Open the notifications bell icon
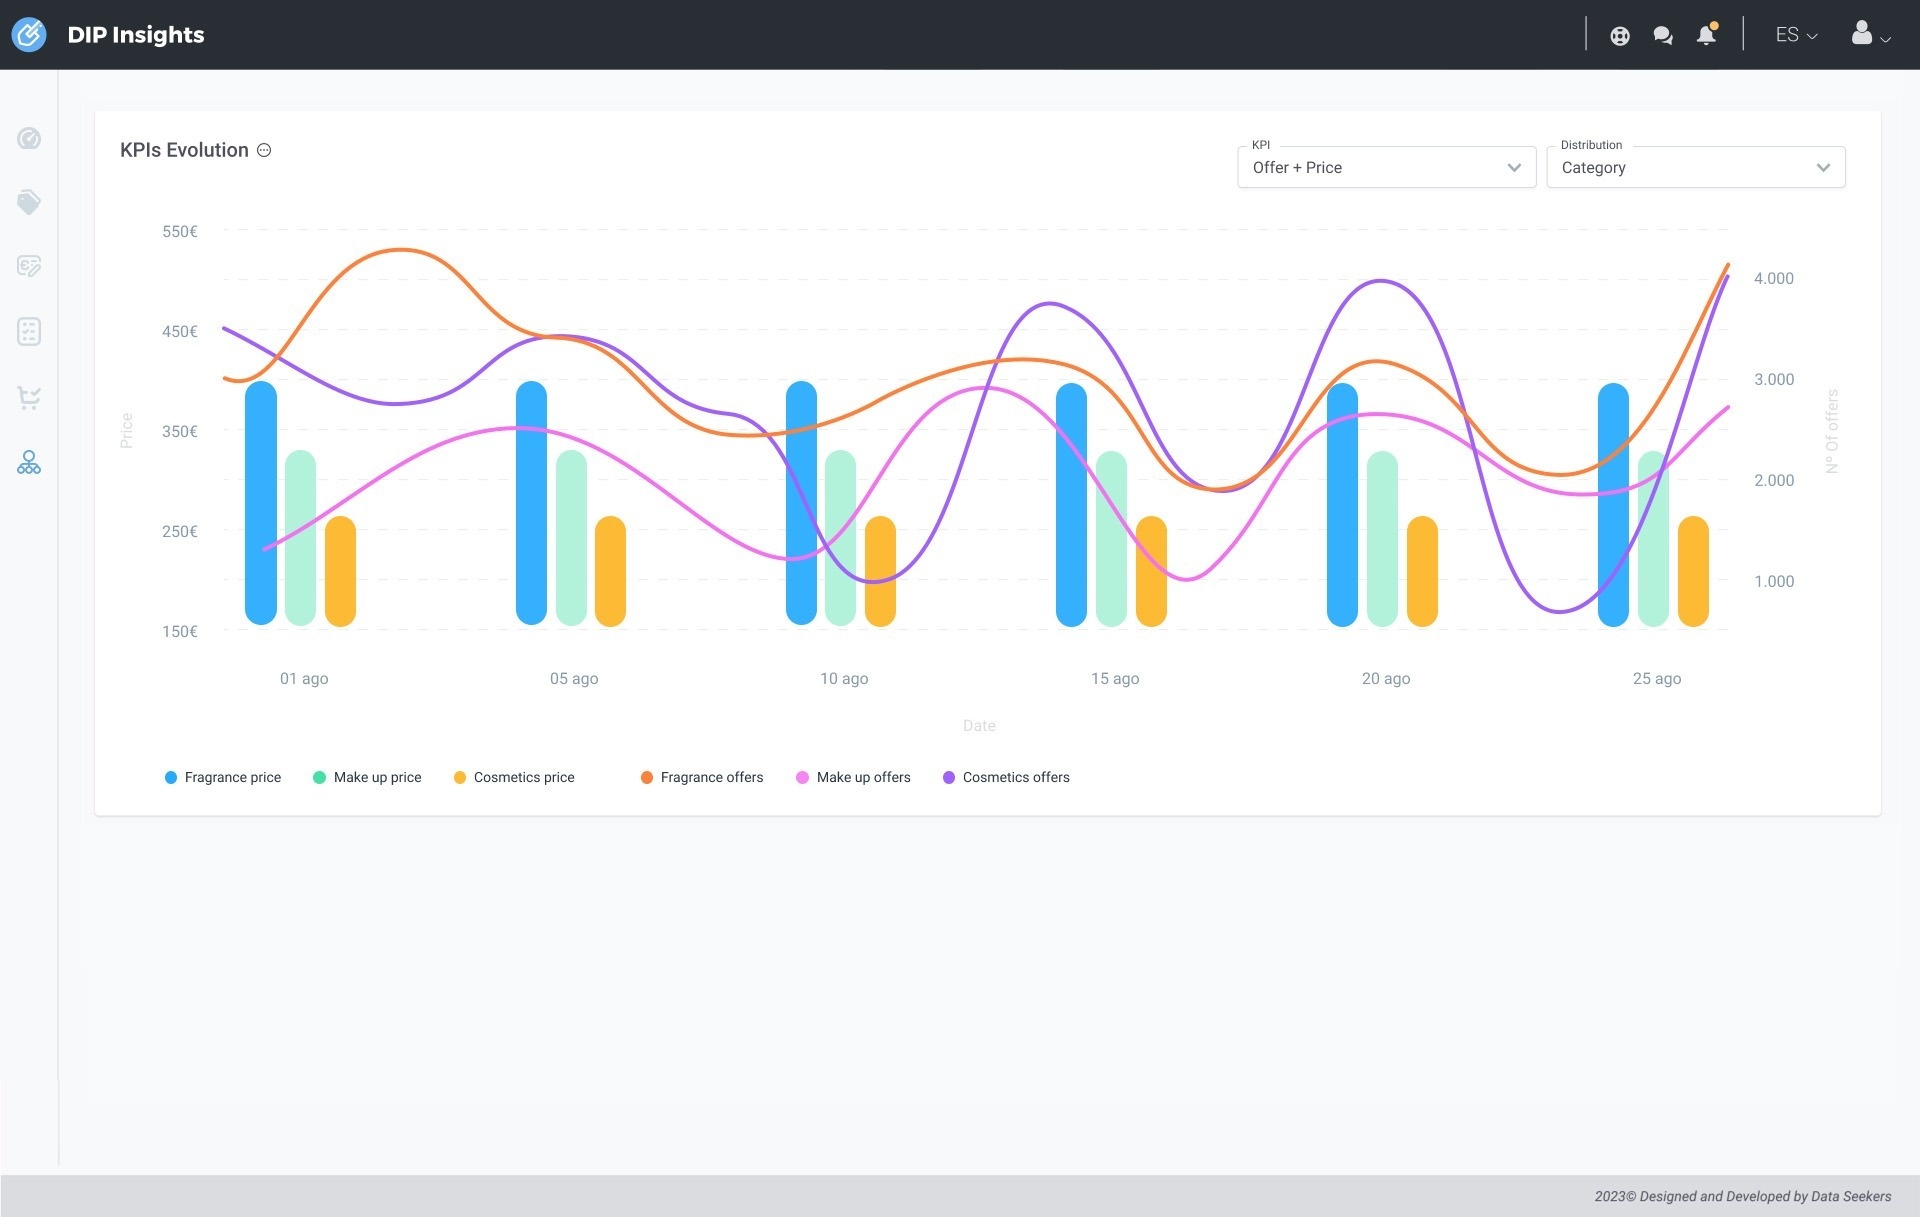Image resolution: width=1920 pixels, height=1217 pixels. click(x=1707, y=34)
